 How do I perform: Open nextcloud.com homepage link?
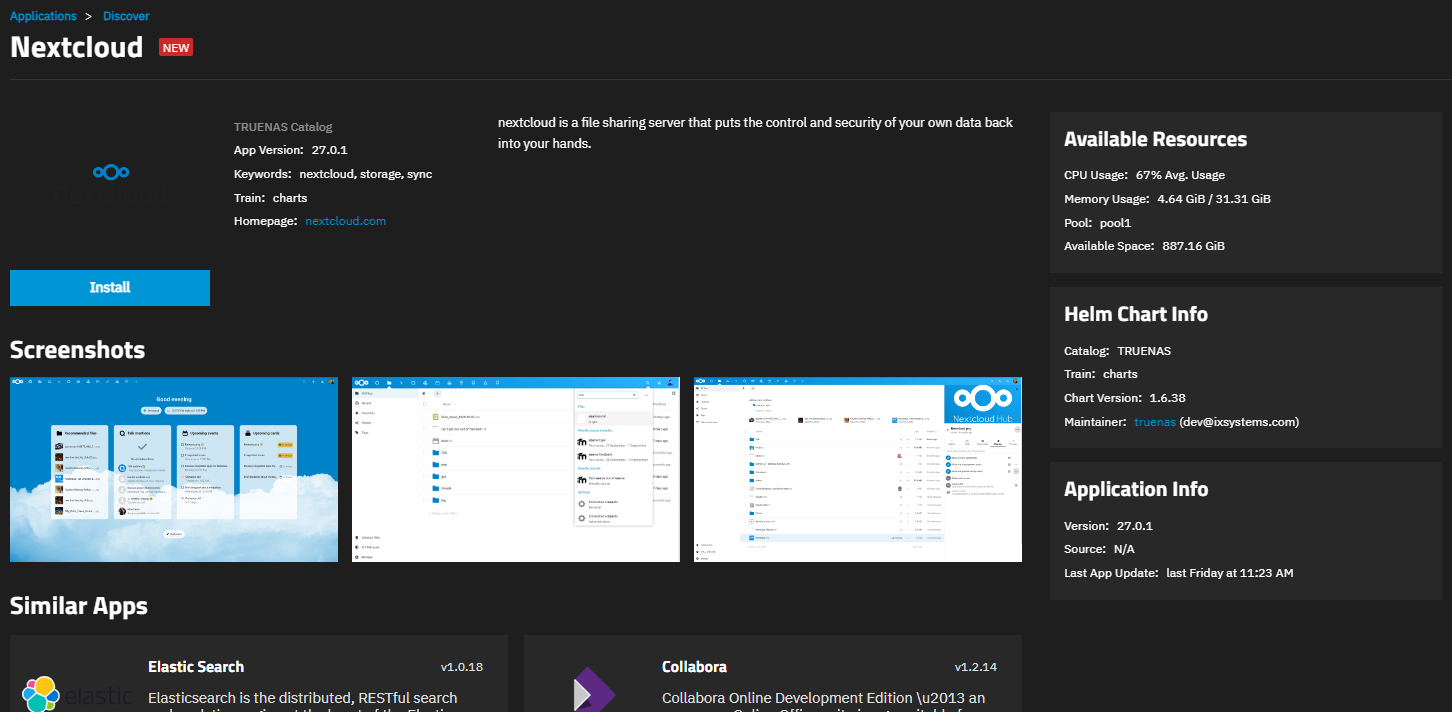(345, 221)
